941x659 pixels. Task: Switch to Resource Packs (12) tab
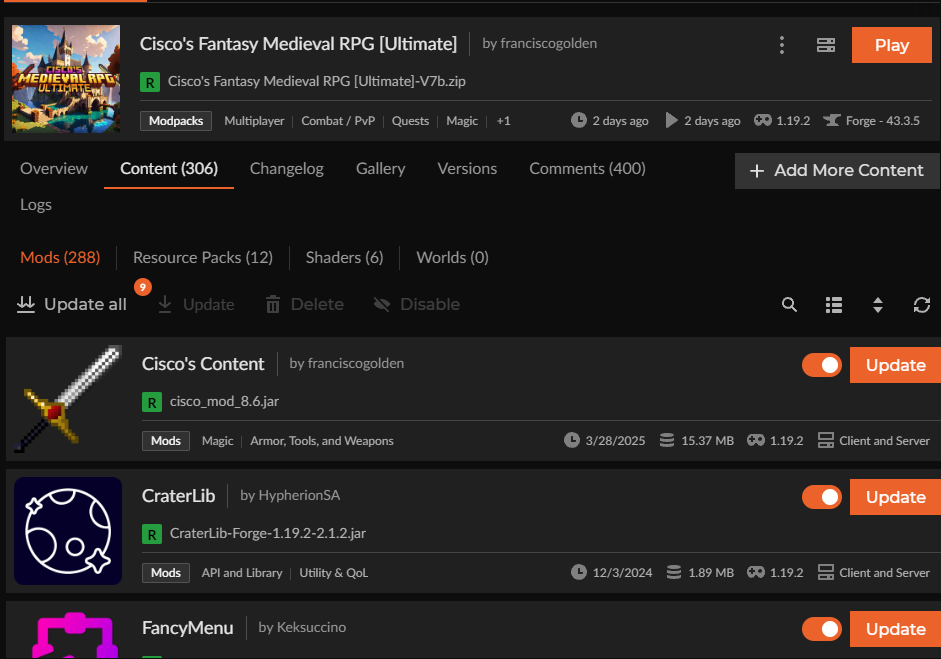click(203, 257)
